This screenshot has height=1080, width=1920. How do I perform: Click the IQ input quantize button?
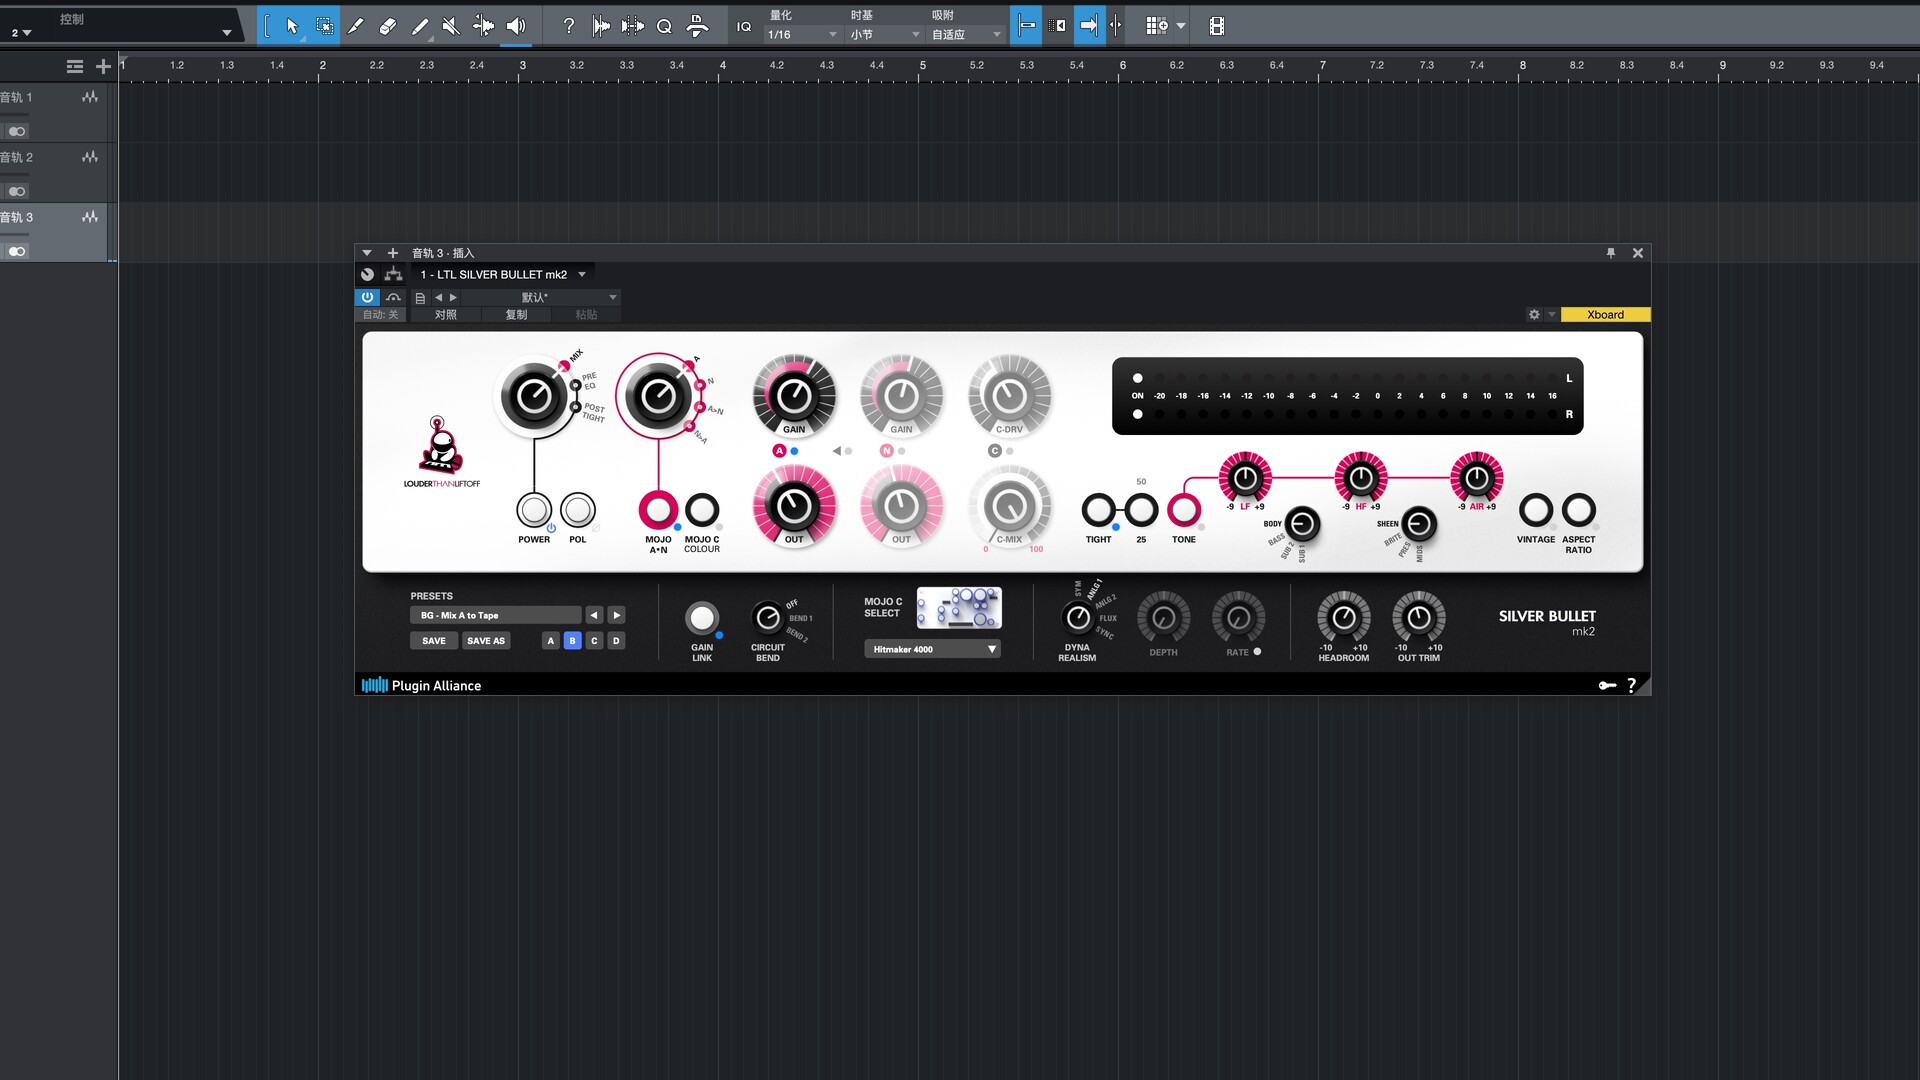coord(744,27)
